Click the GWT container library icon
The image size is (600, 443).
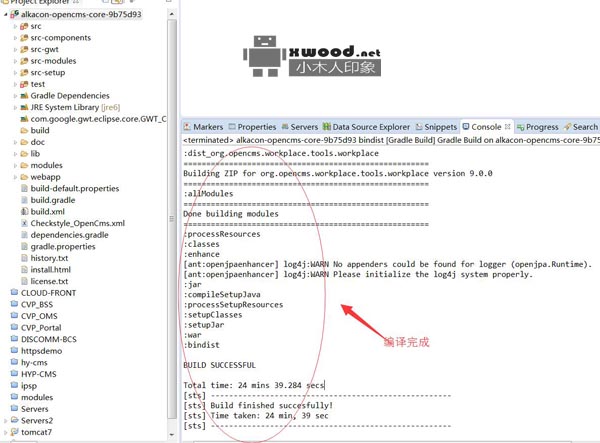(x=24, y=119)
